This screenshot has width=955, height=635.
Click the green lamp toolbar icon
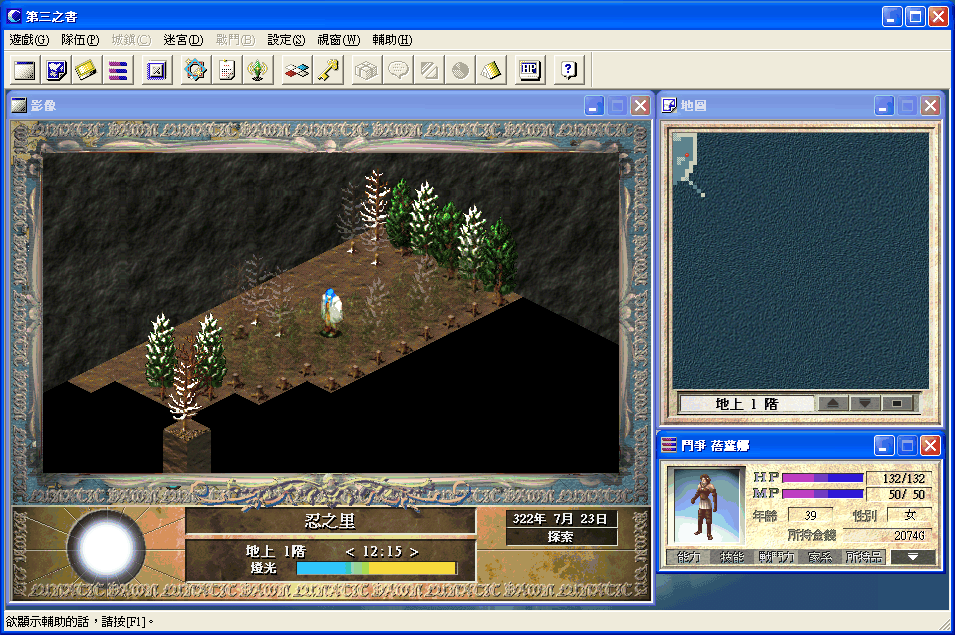point(258,70)
